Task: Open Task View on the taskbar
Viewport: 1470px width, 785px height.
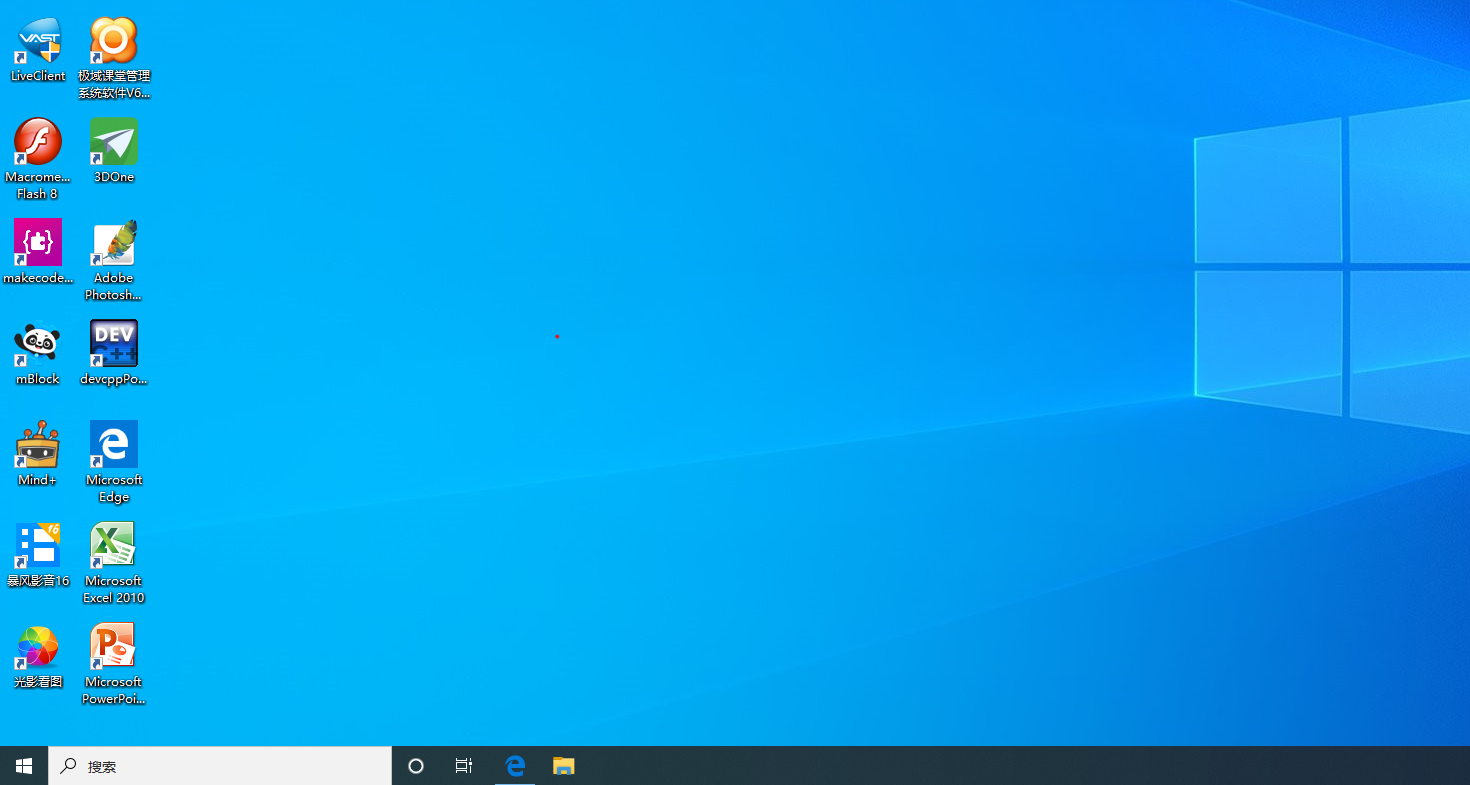Action: point(464,766)
